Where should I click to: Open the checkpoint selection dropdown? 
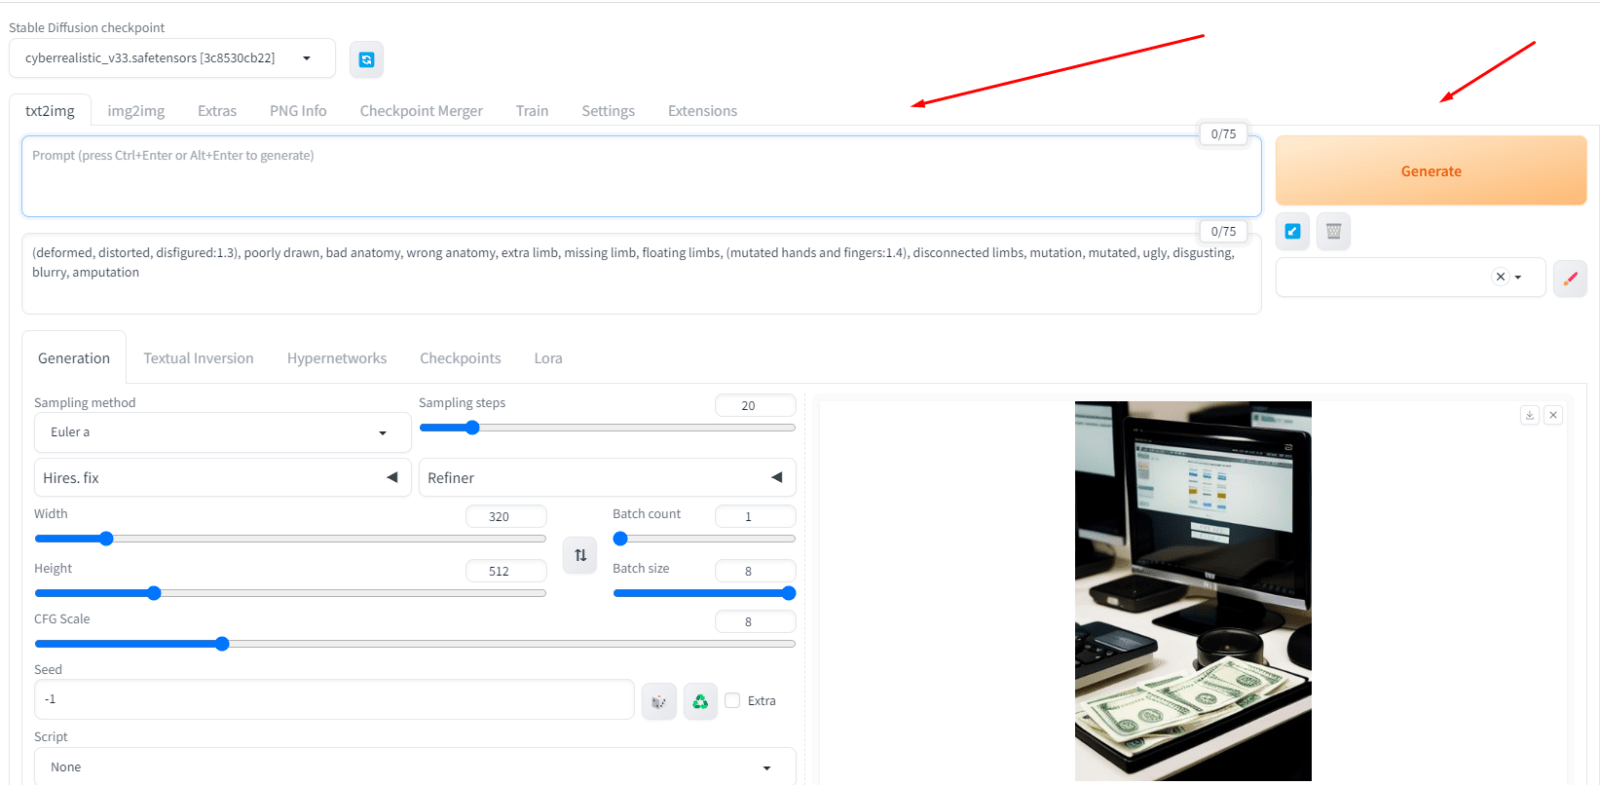tap(172, 58)
